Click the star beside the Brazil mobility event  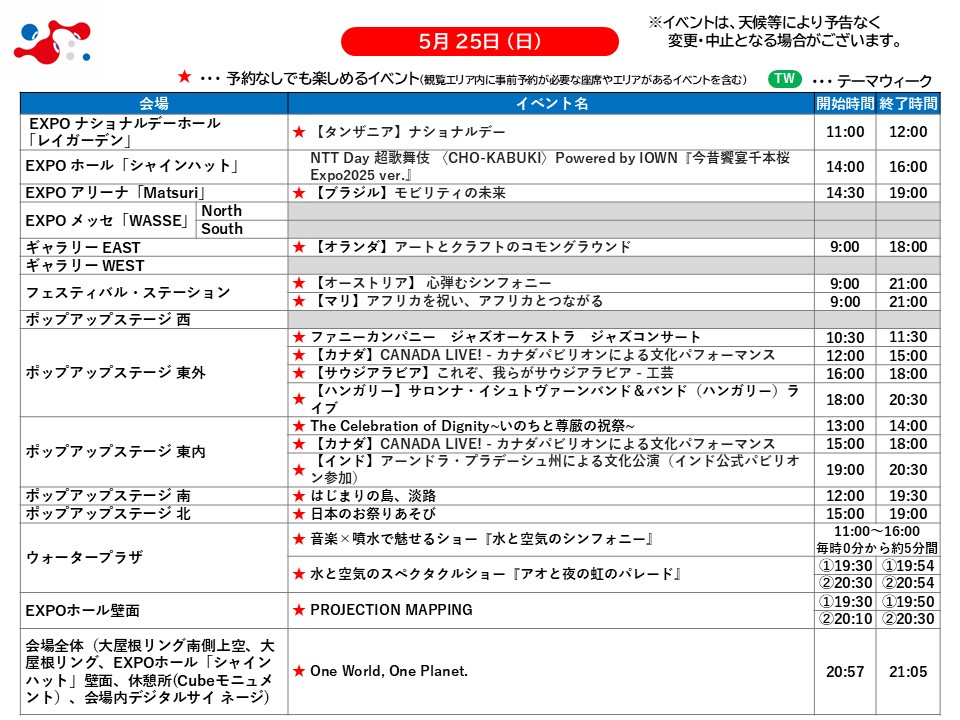click(298, 192)
